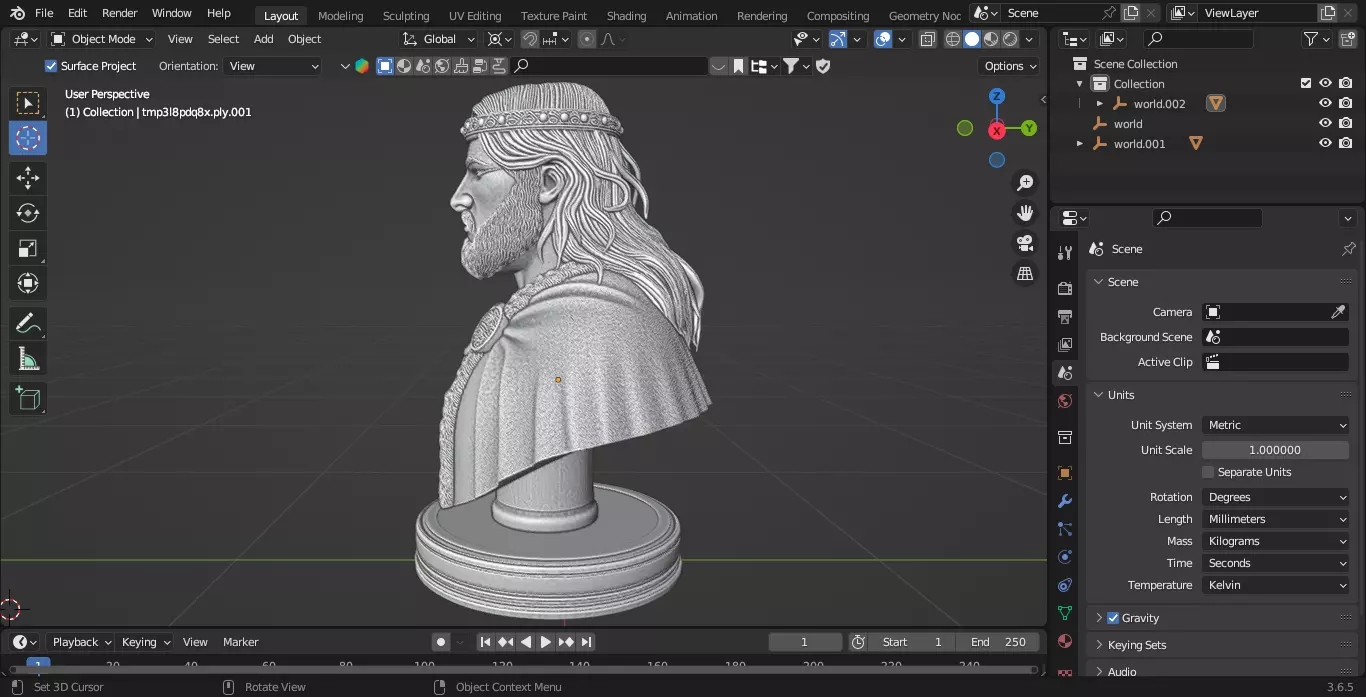
Task: Open the Physics properties tab
Action: click(1065, 557)
